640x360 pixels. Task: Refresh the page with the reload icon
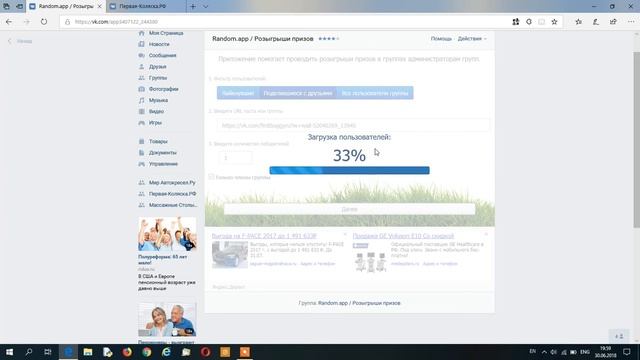point(44,22)
